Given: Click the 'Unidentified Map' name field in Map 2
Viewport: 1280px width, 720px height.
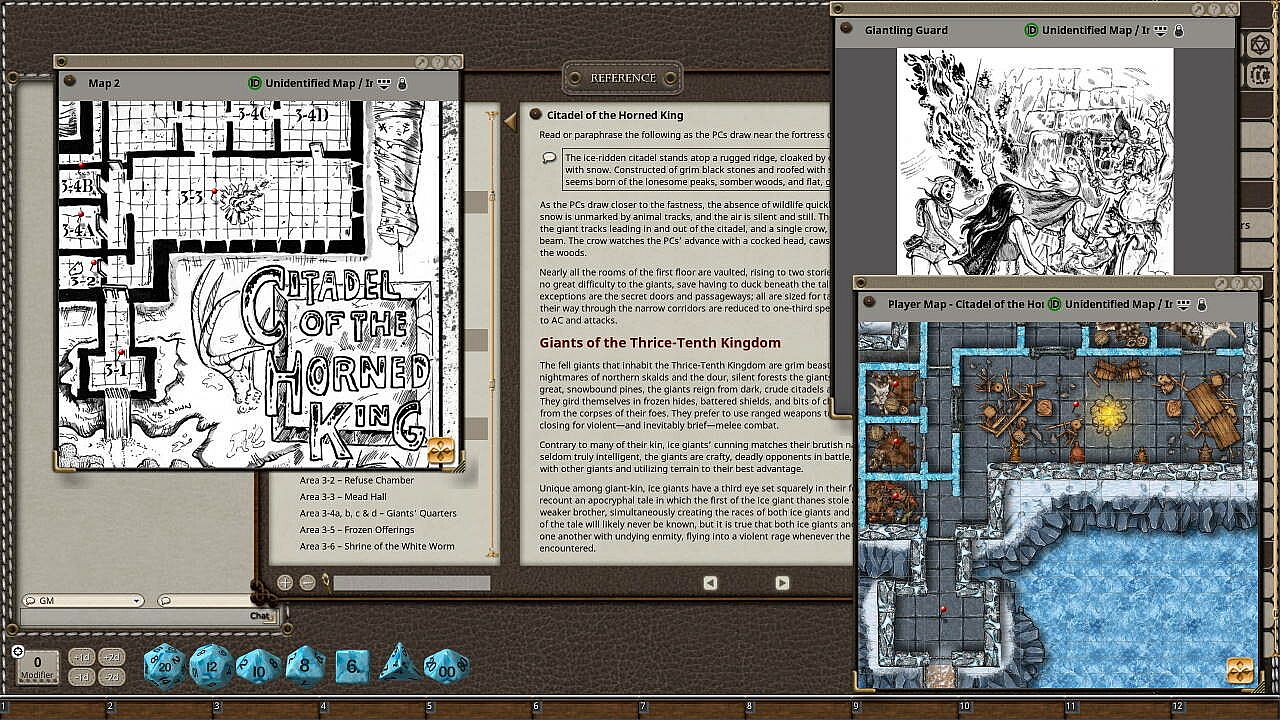Looking at the screenshot, I should pyautogui.click(x=319, y=84).
